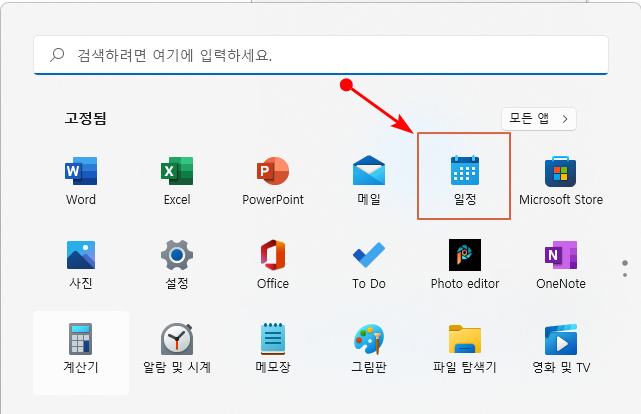
Task: Launch Photo editor
Action: tap(465, 265)
